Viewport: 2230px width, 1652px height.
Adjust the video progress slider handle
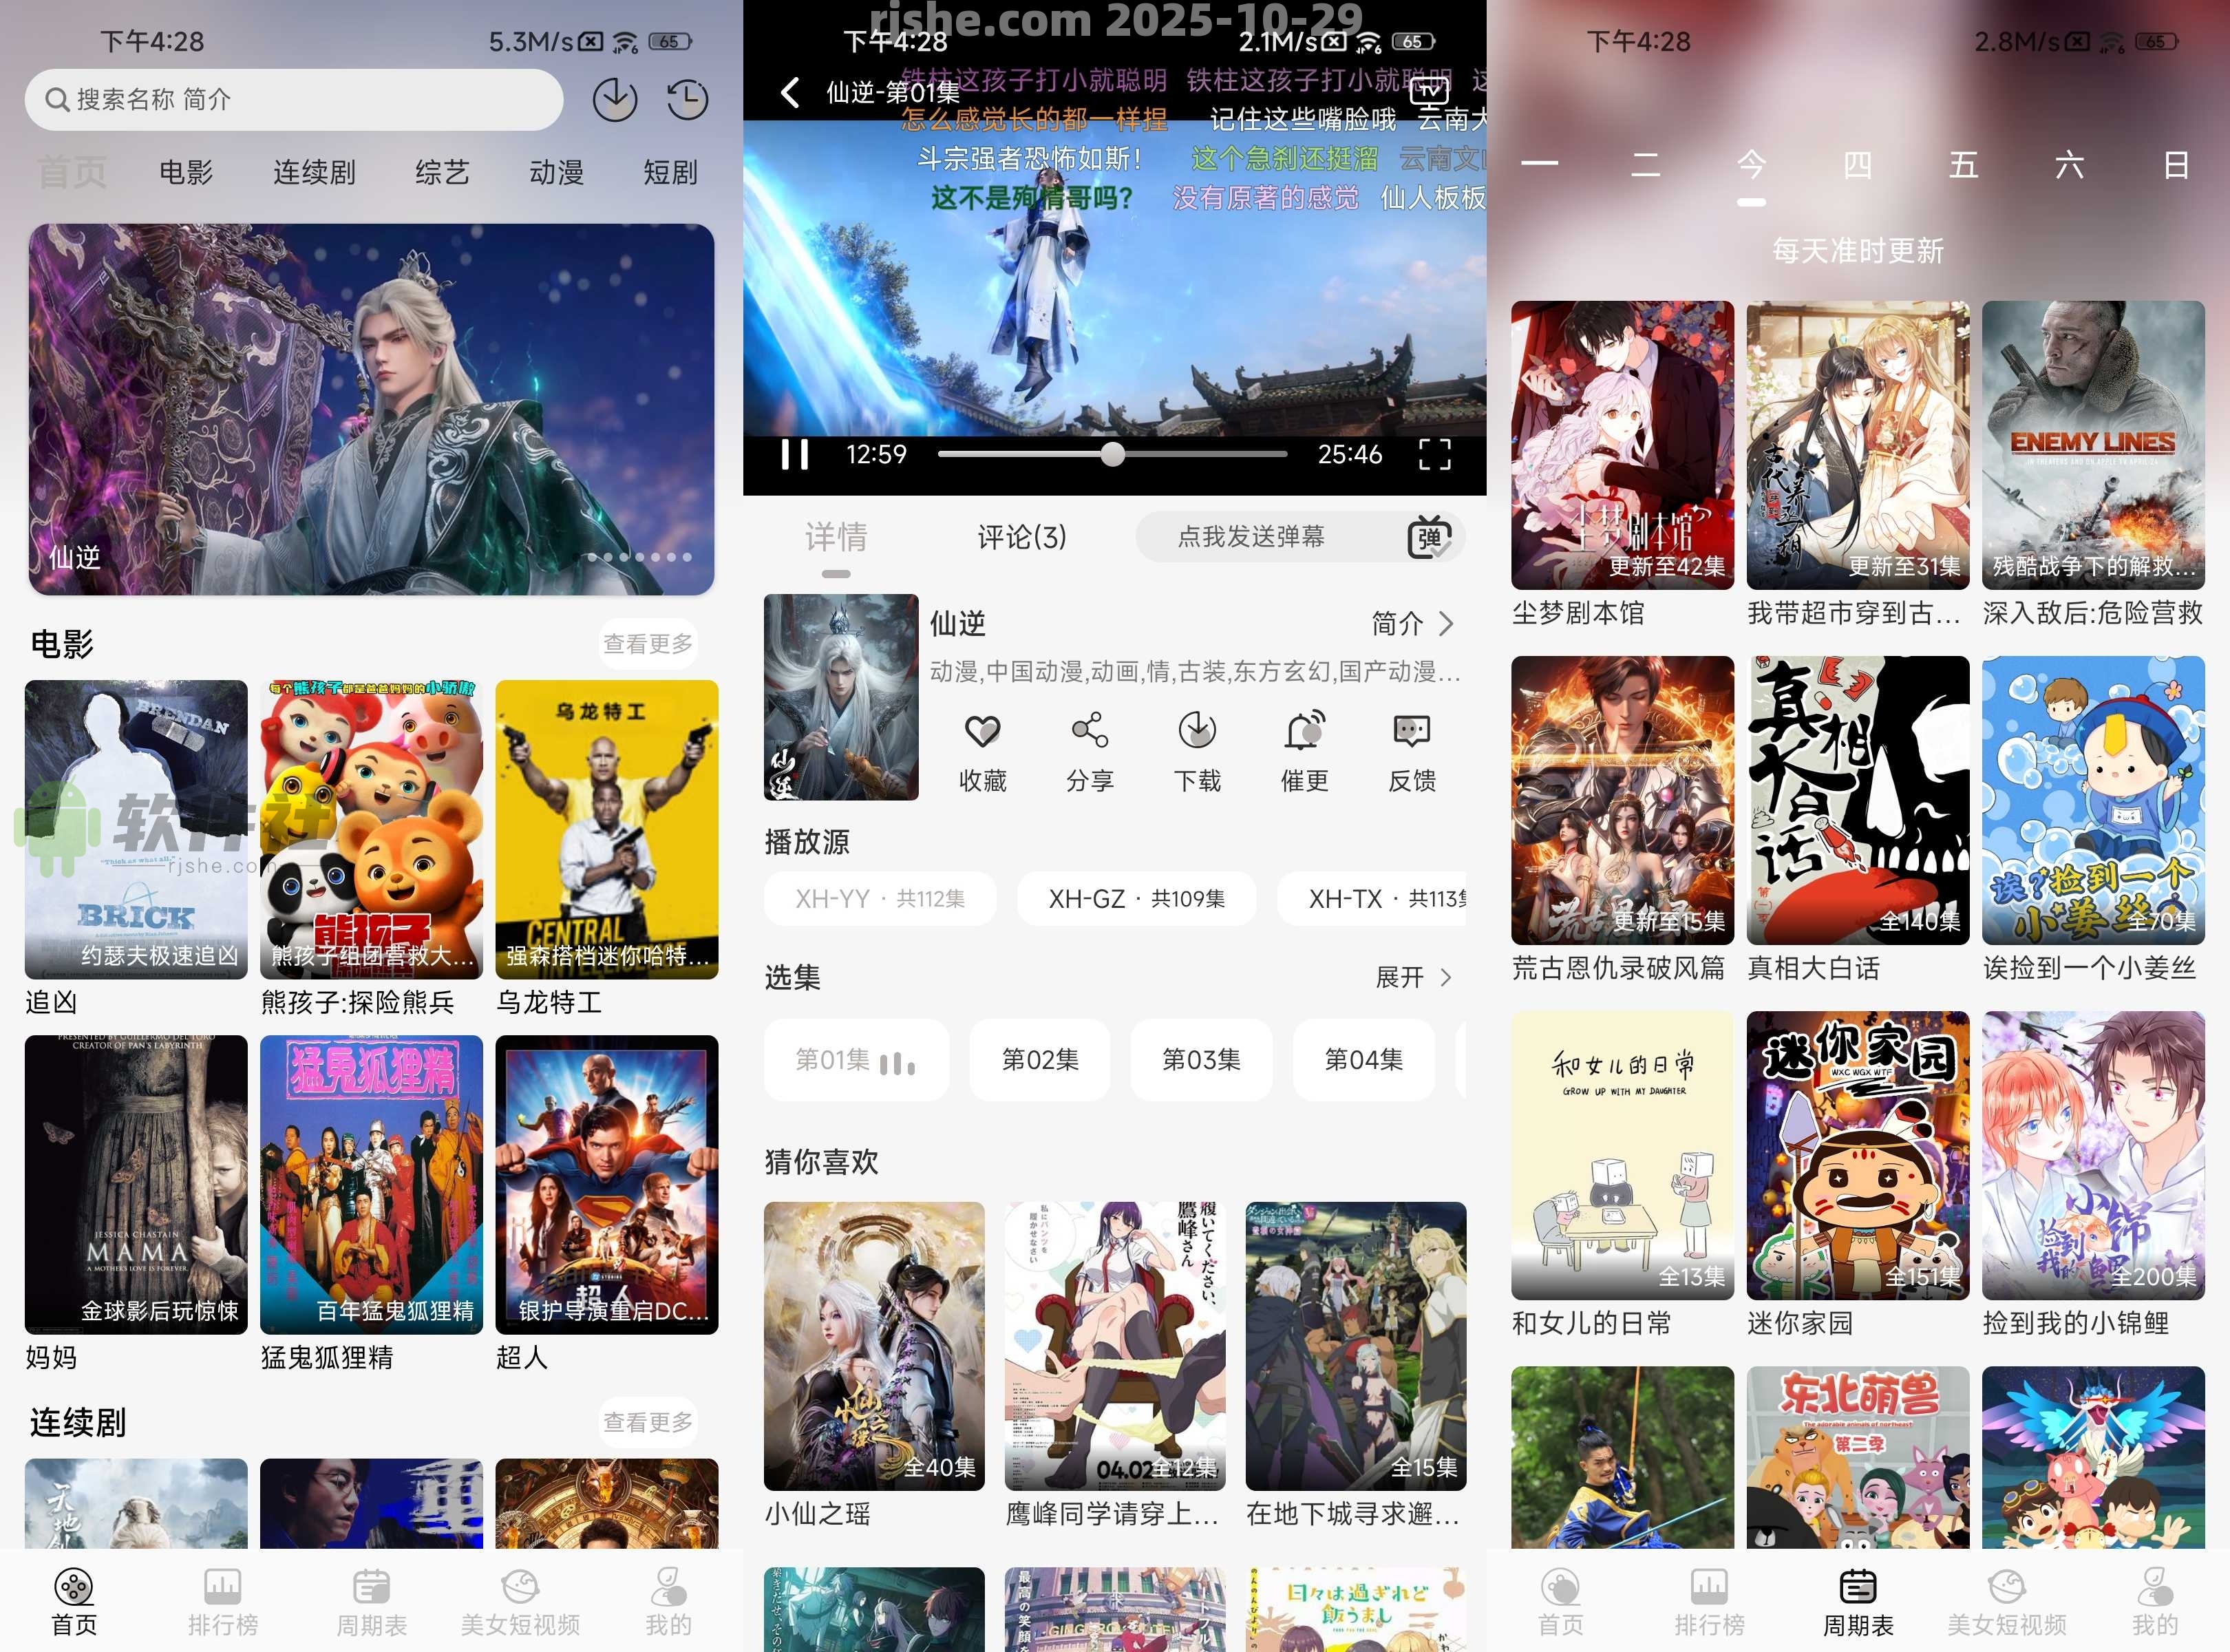tap(1112, 454)
